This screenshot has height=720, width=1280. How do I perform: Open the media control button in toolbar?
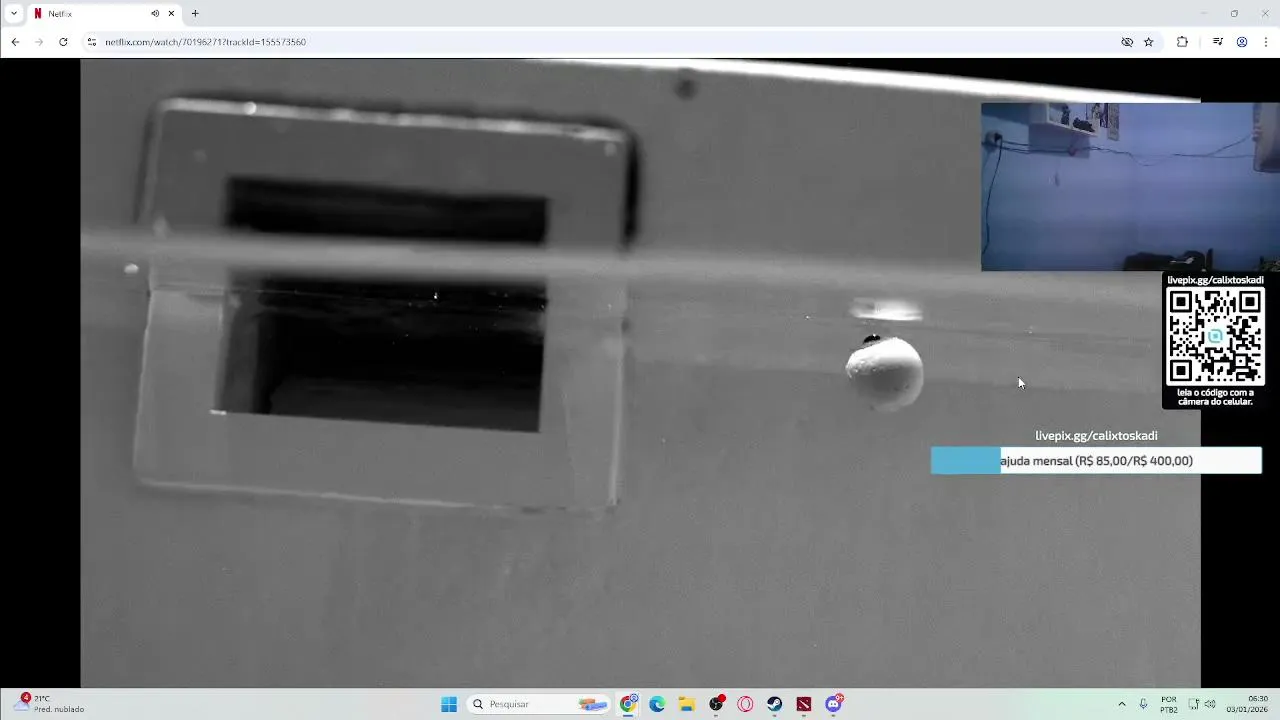click(1217, 42)
